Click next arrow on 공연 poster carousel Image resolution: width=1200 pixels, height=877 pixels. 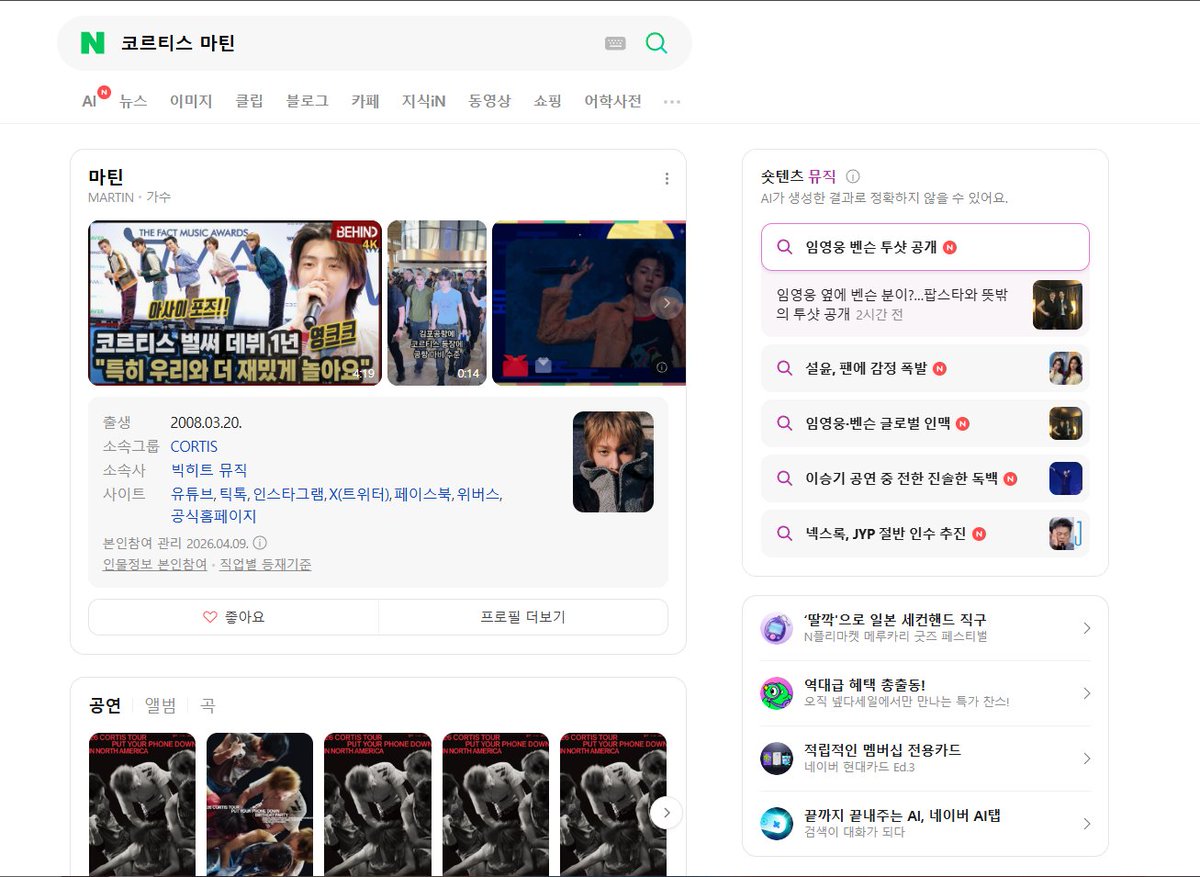[x=667, y=812]
